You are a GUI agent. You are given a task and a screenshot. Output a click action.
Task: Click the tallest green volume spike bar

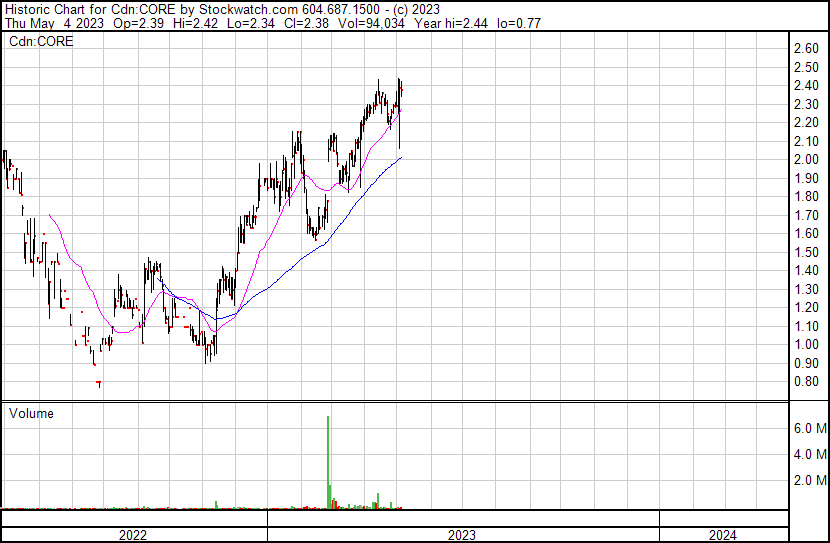tap(328, 460)
